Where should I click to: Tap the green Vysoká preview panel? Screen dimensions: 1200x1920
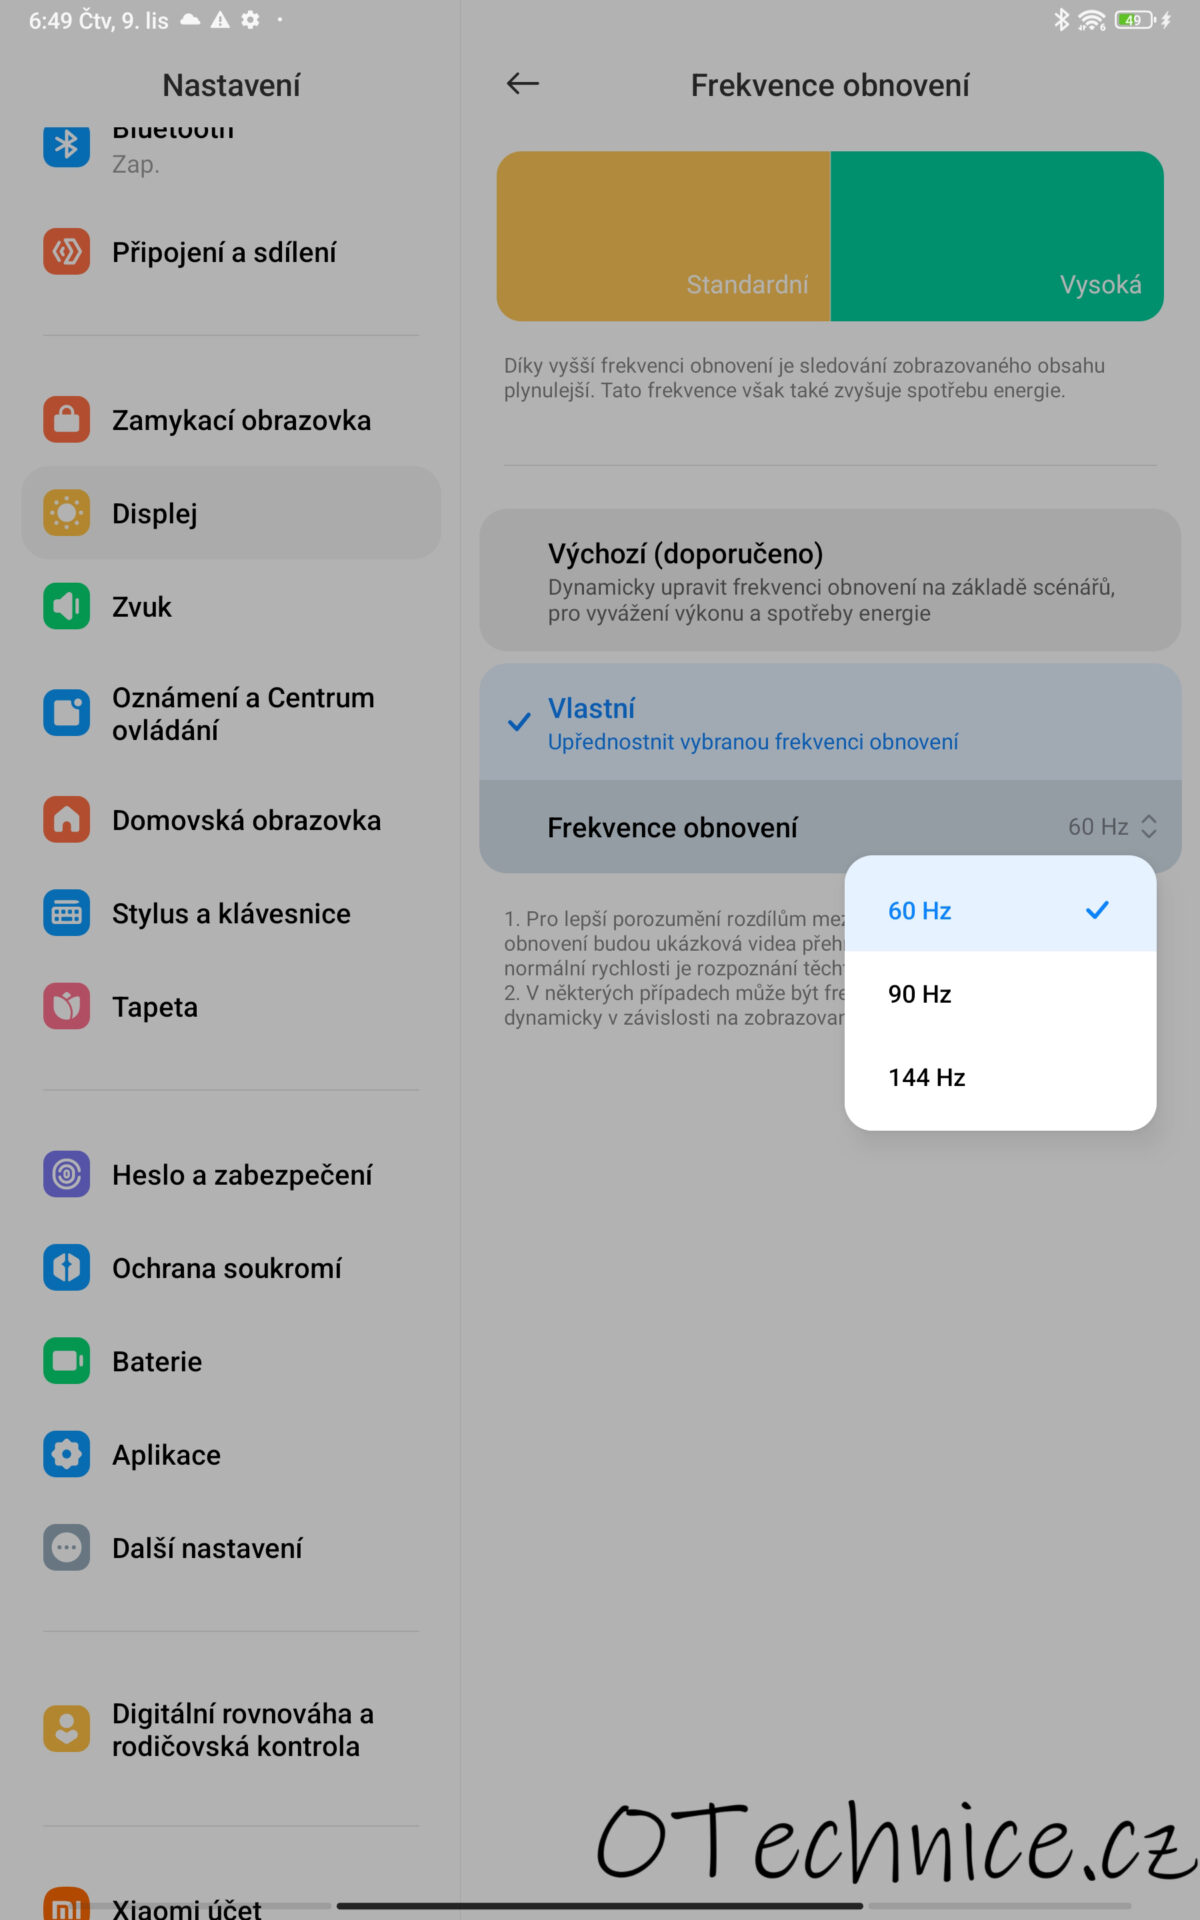coord(997,236)
